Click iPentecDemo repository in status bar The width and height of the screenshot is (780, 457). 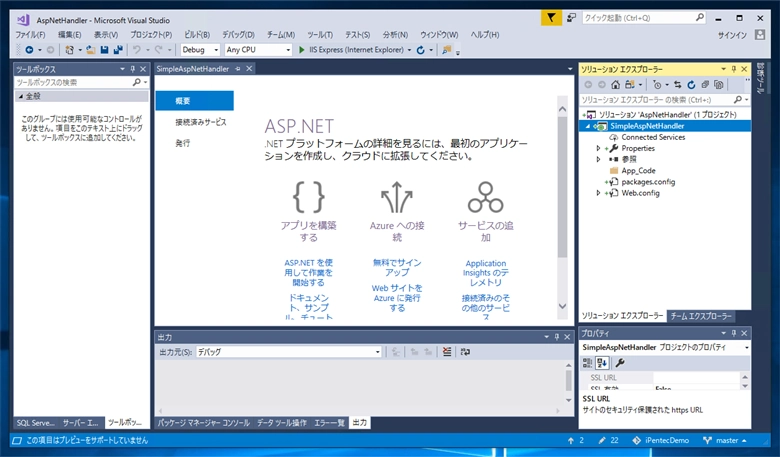661,440
